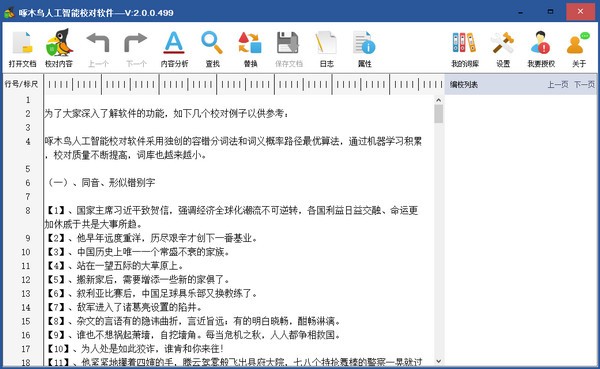
Task: Click the ruler bar above the text
Action: pyautogui.click(x=244, y=85)
